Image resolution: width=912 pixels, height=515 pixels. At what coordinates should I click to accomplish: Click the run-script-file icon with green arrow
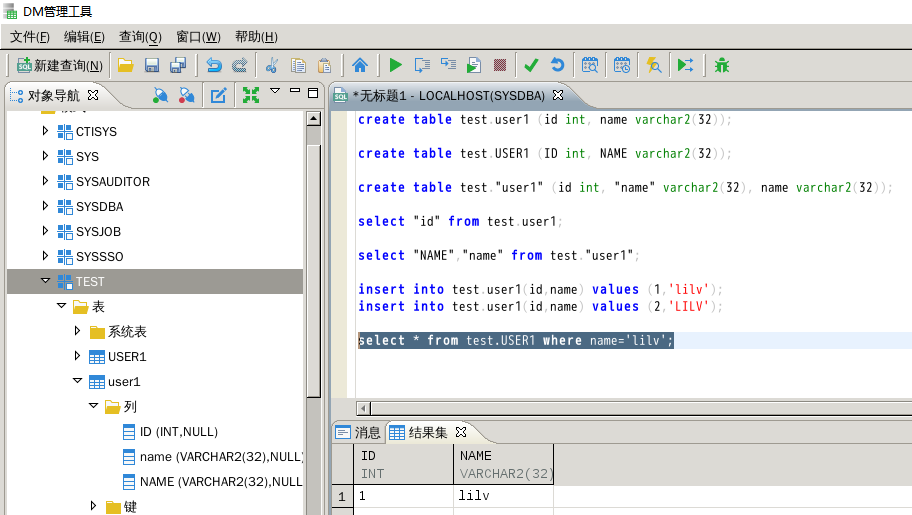tap(473, 65)
